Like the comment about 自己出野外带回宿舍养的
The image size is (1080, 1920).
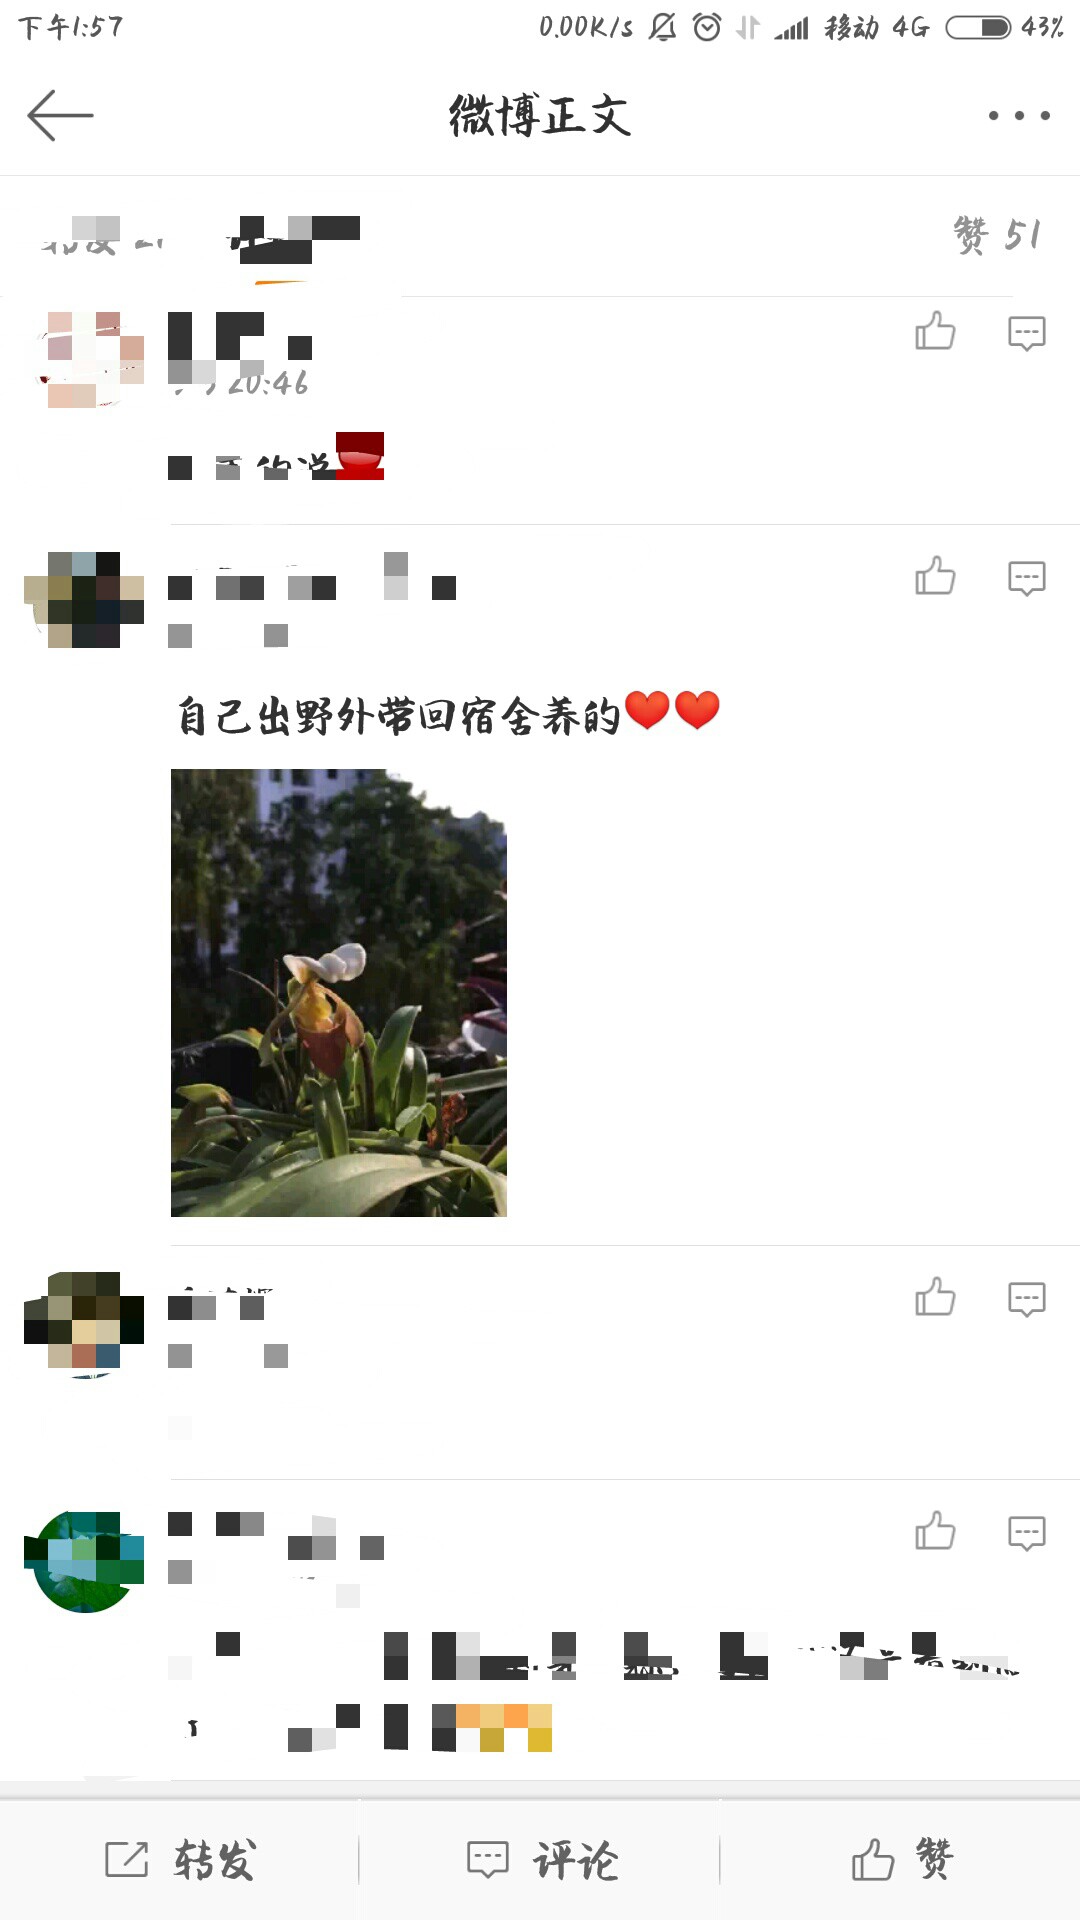935,576
